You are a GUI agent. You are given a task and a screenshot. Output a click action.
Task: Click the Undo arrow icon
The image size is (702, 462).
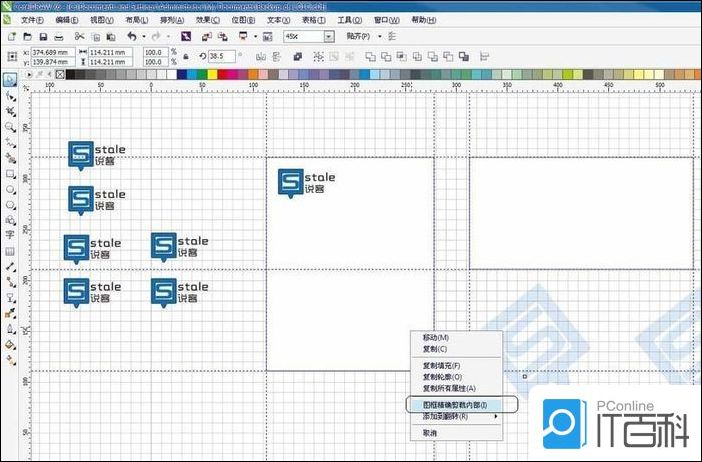[x=132, y=36]
